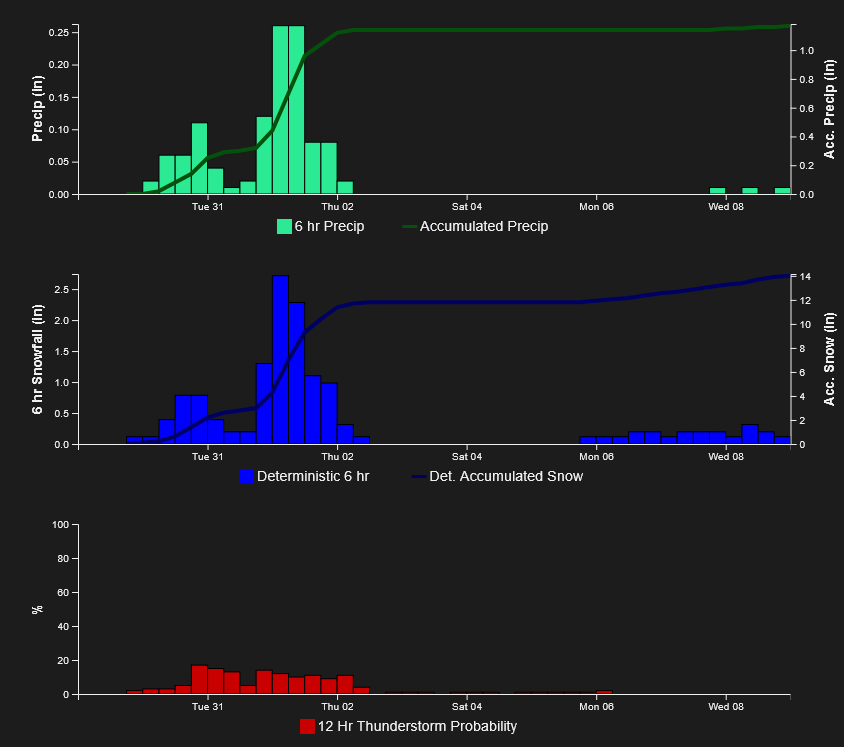Click 'Mon 06' label on the snowfall chart
This screenshot has height=747, width=844.
tap(596, 457)
